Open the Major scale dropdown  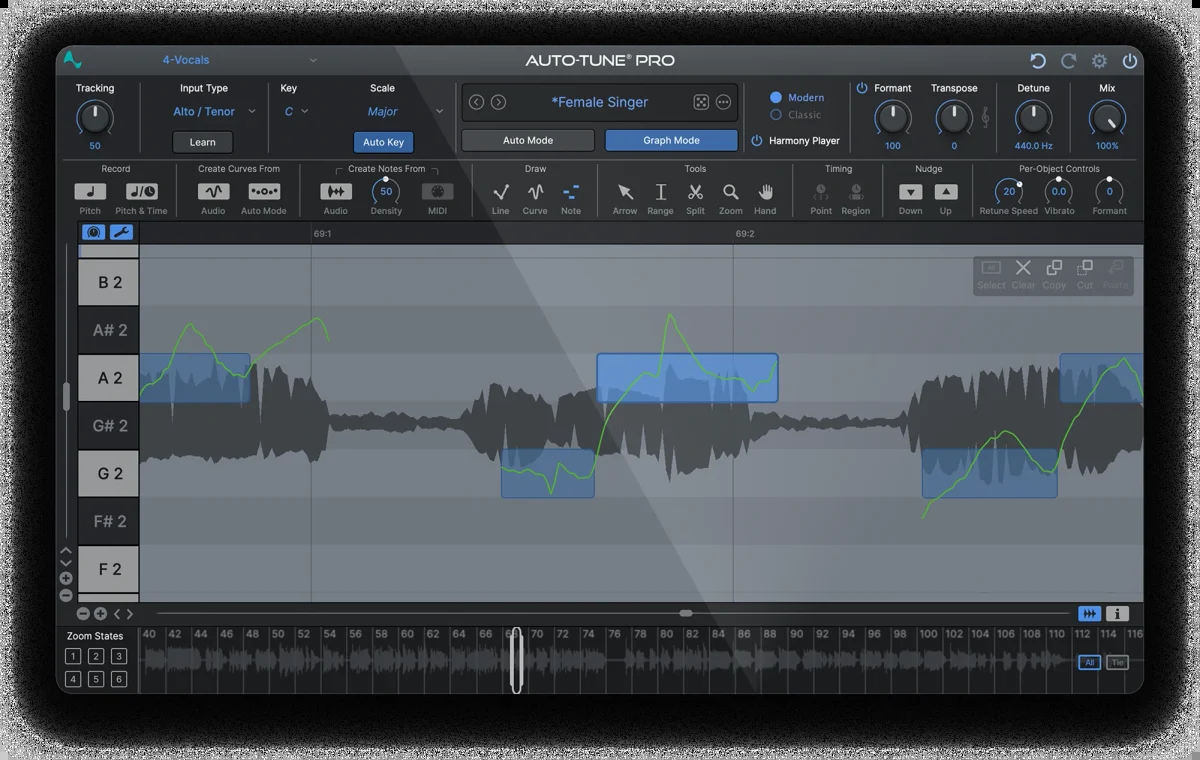pyautogui.click(x=404, y=112)
